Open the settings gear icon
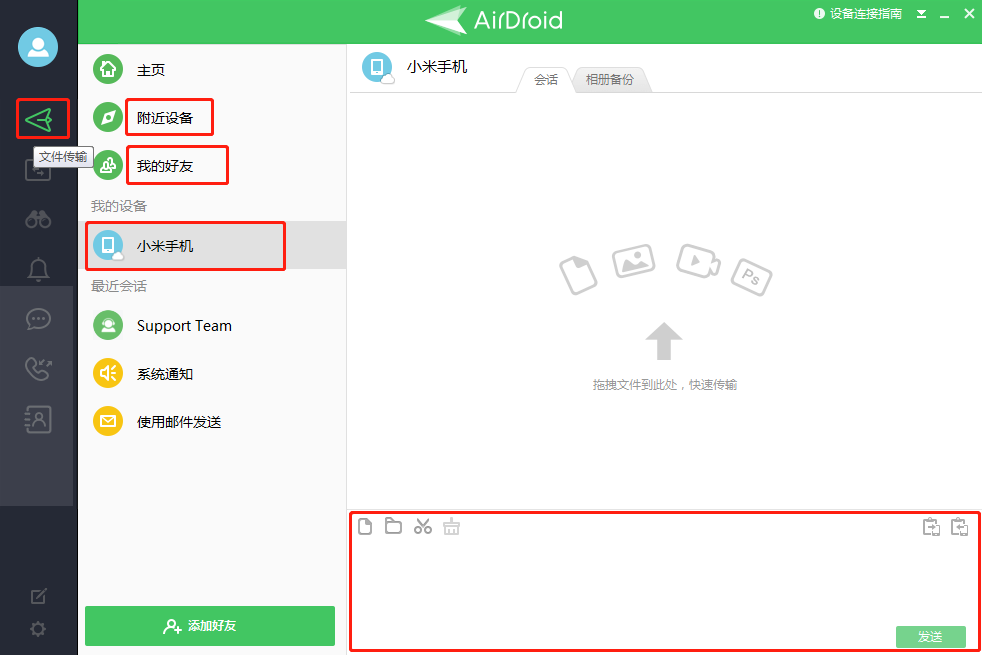Screen dimensions: 982x655 click(x=38, y=629)
